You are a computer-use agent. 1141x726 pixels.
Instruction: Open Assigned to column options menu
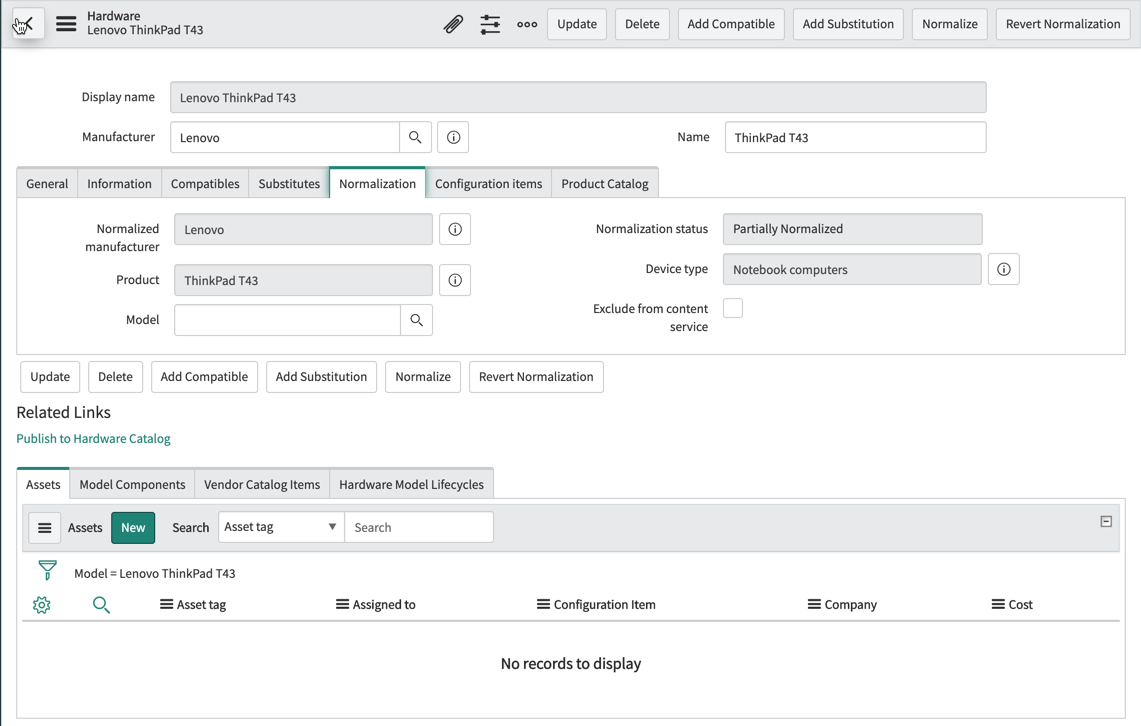point(342,605)
